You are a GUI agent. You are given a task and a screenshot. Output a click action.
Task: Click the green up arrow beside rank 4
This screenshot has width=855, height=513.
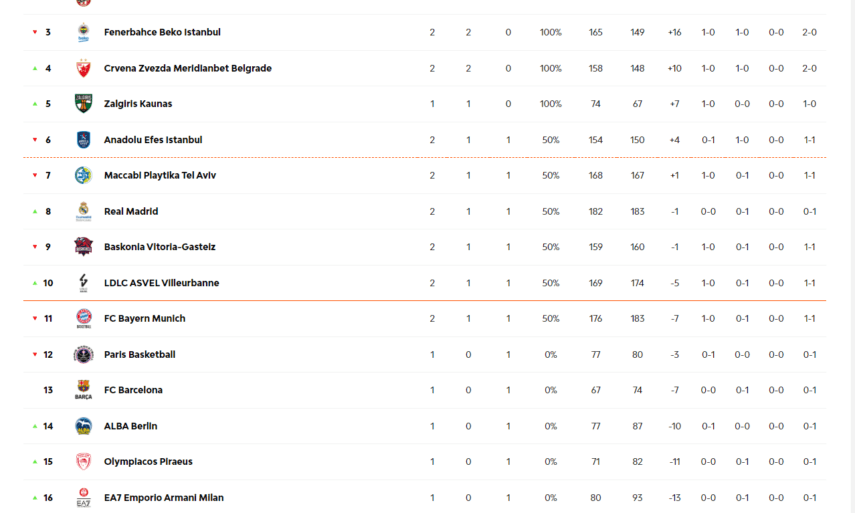click(x=35, y=68)
